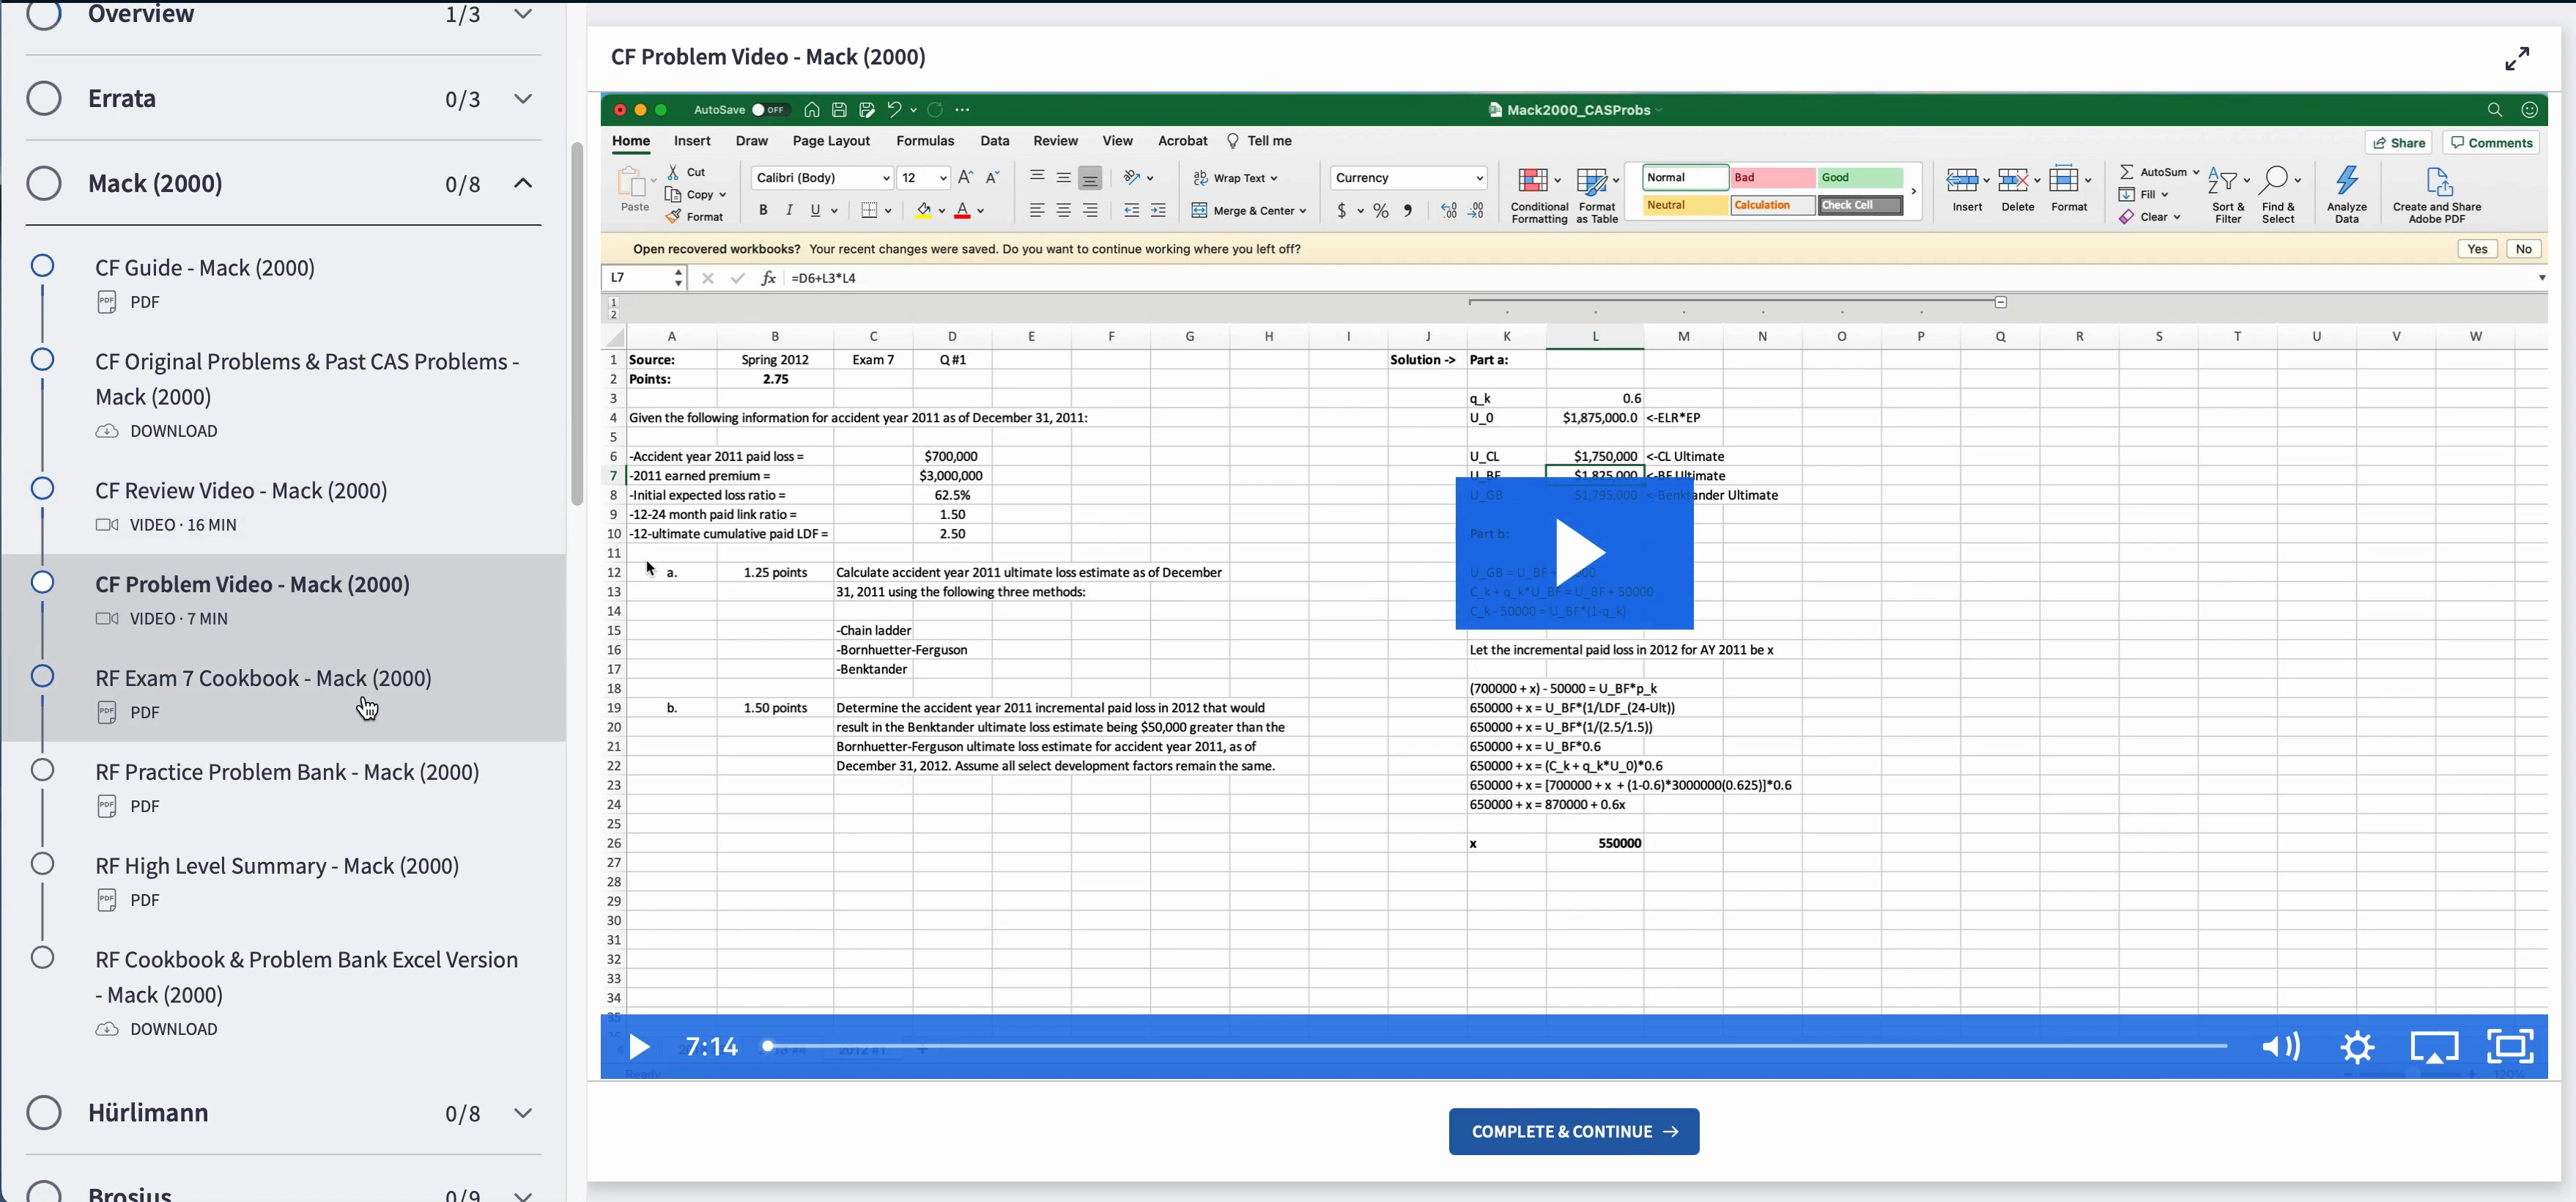Expand the Overview section chevron

click(x=523, y=14)
